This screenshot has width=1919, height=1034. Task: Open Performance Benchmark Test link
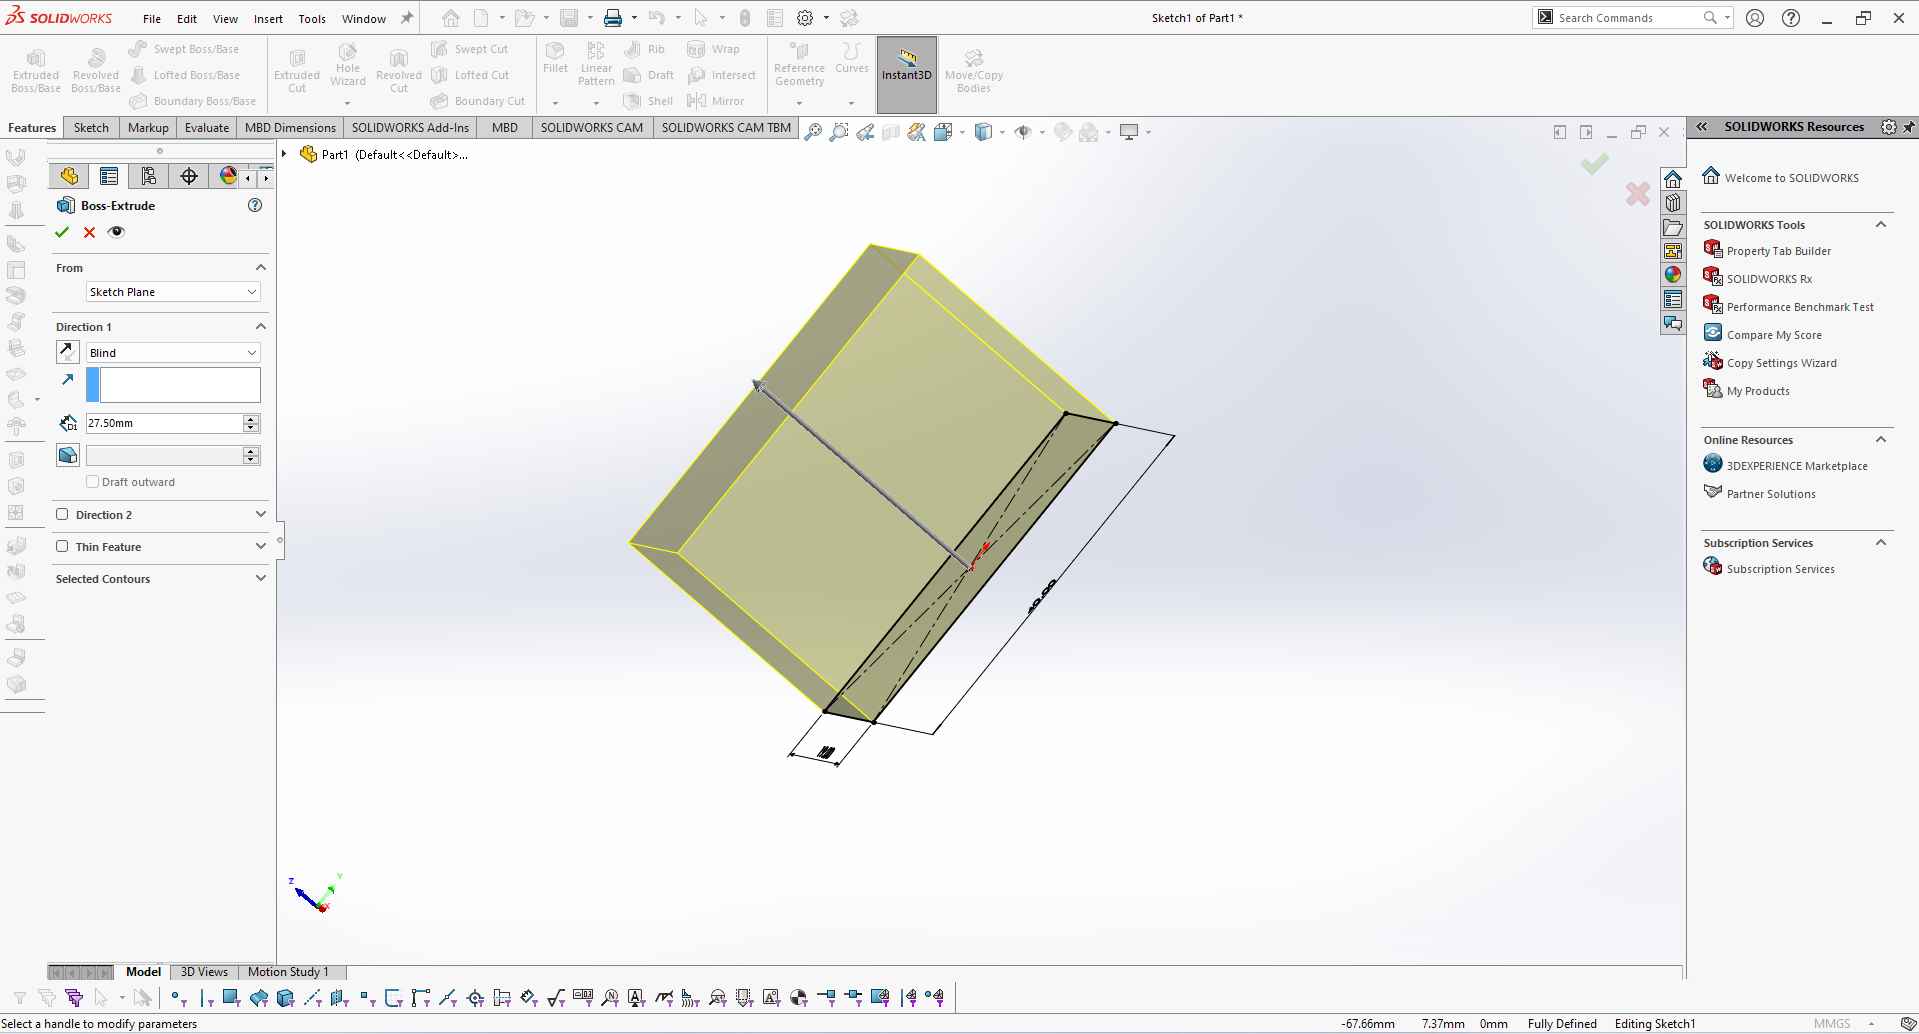(1800, 307)
